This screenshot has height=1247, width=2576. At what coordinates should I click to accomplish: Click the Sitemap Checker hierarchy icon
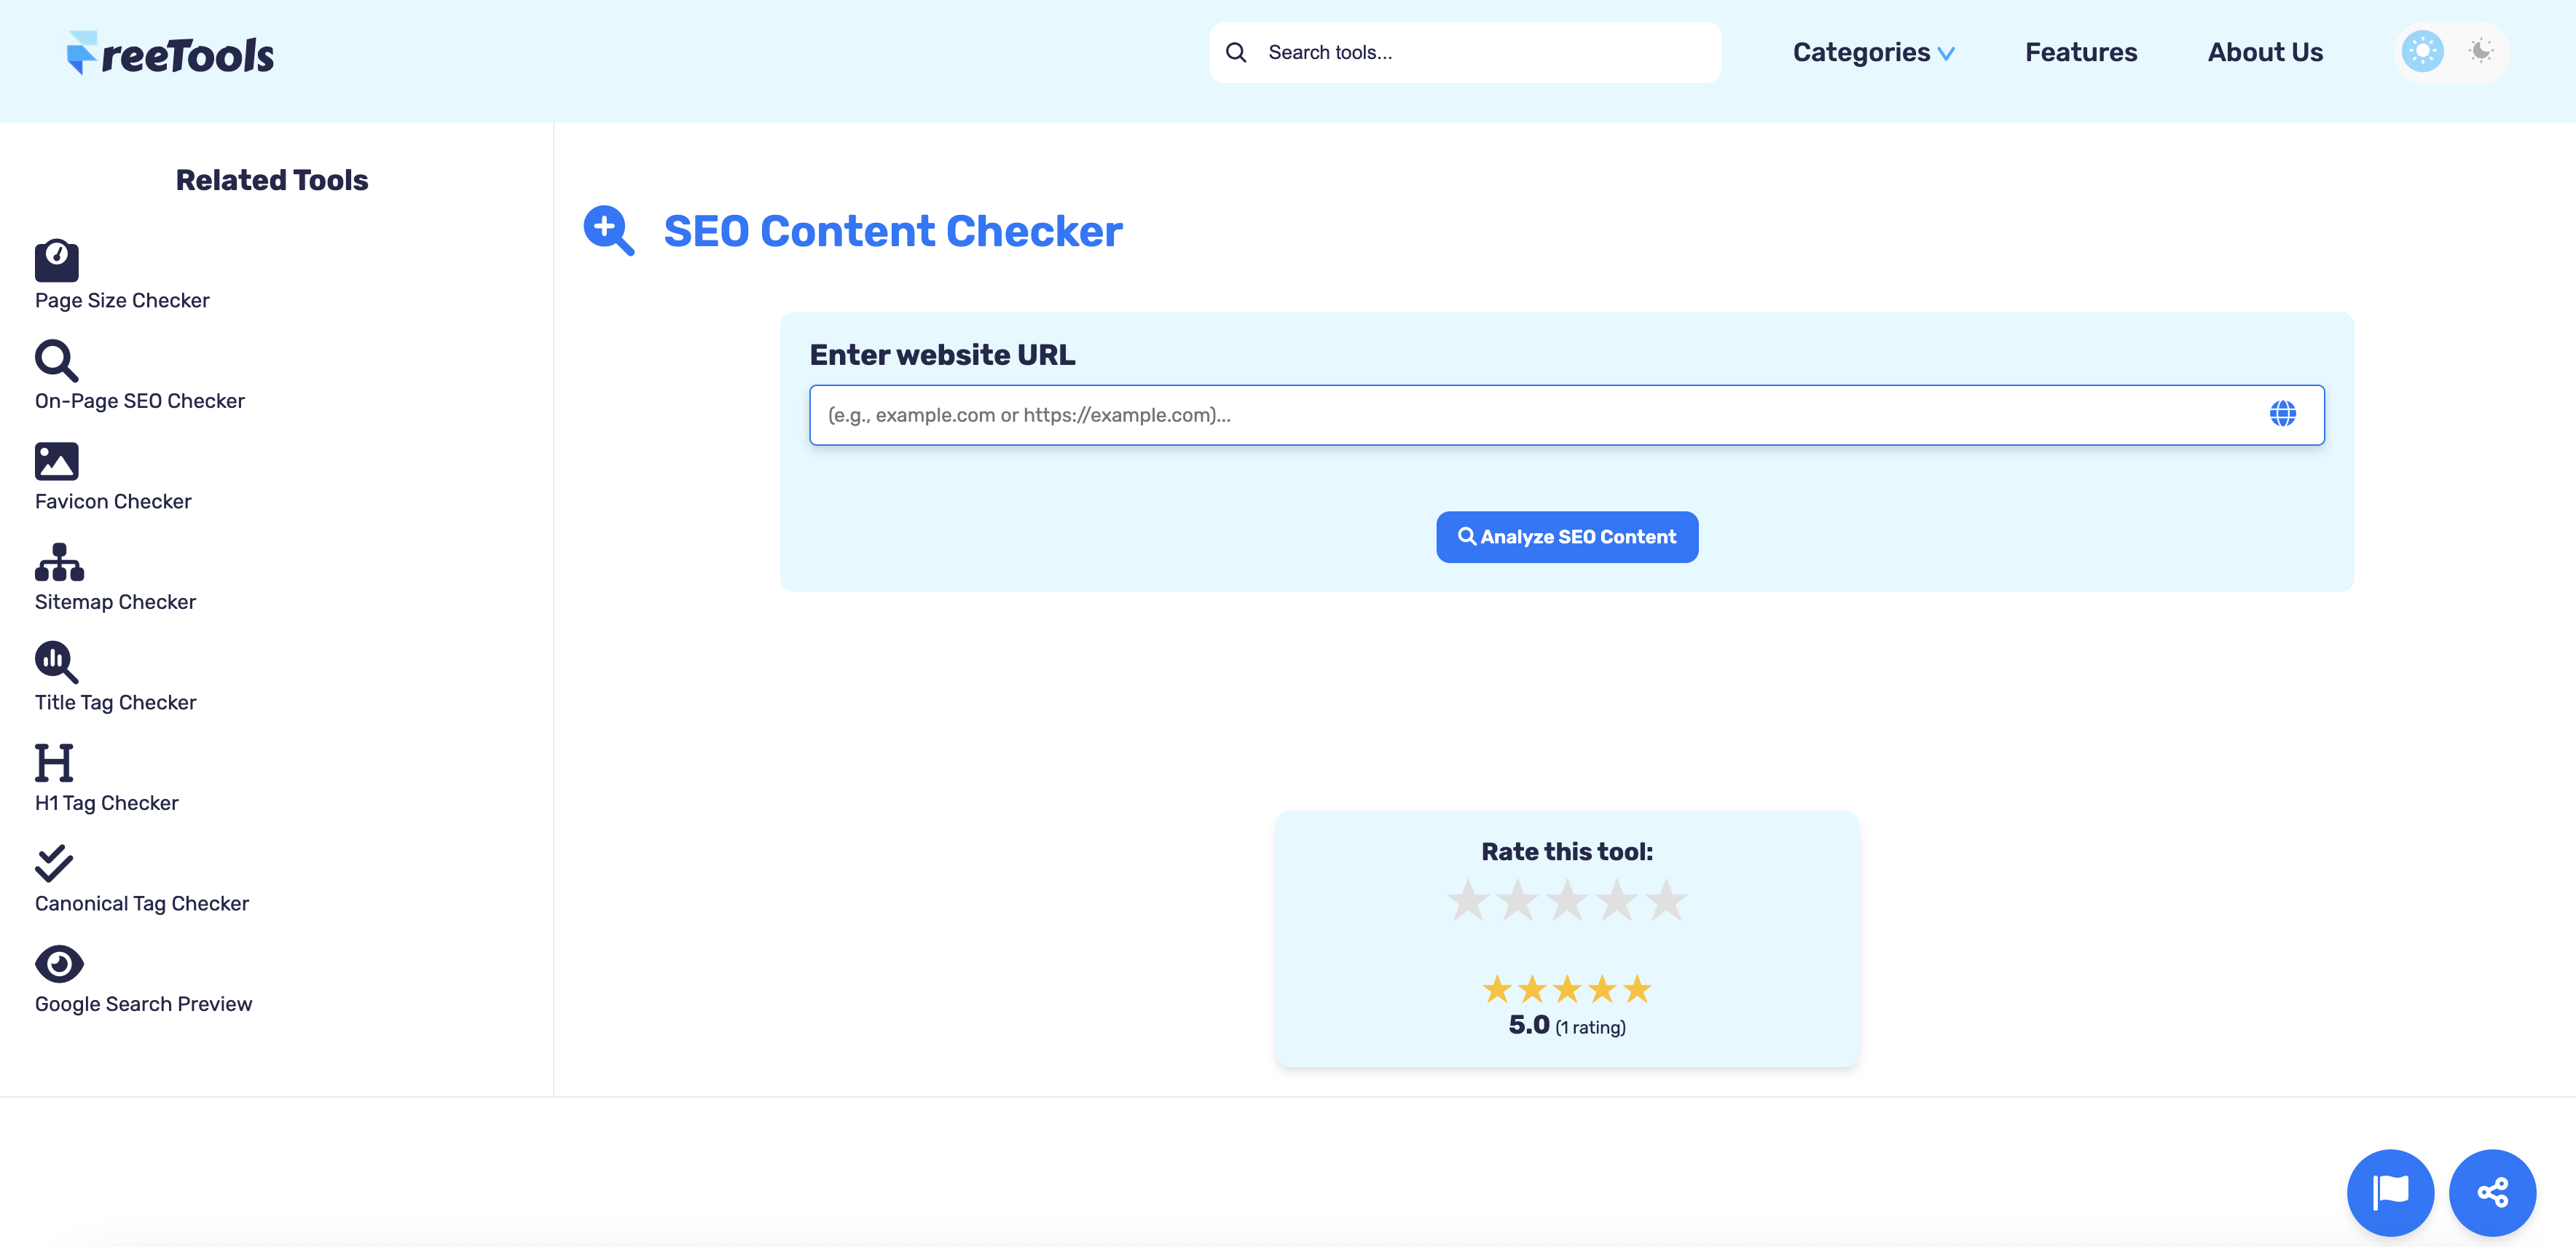pos(58,563)
